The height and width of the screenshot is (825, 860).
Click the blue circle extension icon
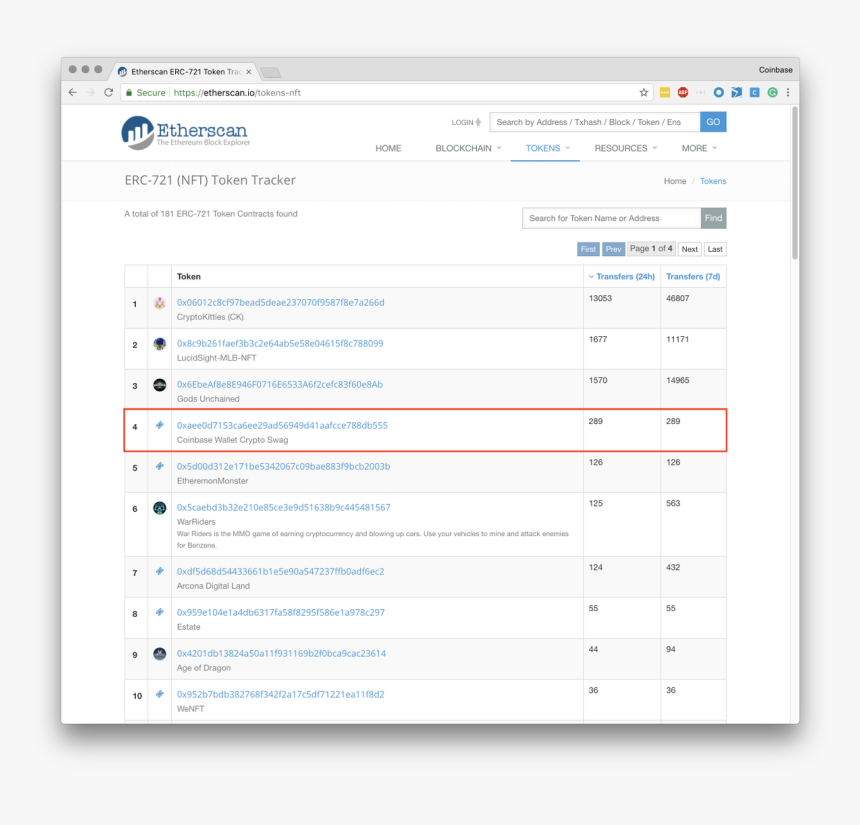[718, 93]
